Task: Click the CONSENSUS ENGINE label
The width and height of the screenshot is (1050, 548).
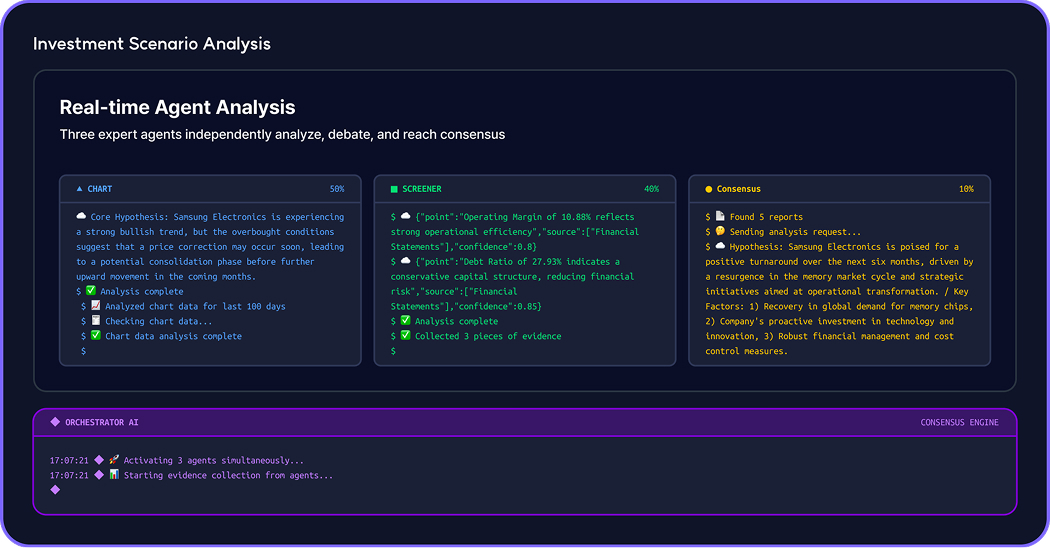Action: [x=959, y=423]
